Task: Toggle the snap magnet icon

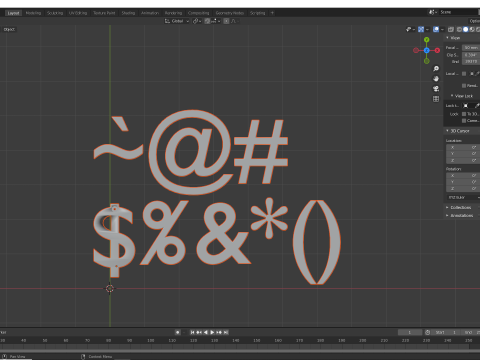Action: coord(207,21)
